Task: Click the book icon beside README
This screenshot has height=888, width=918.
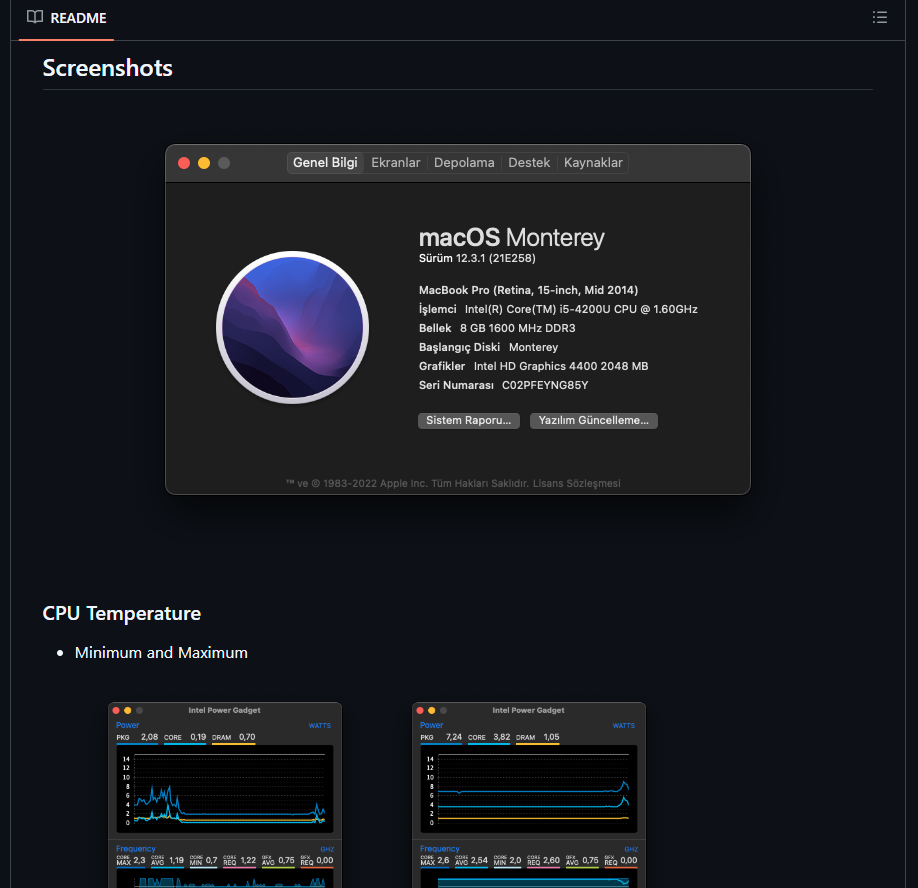Action: (35, 17)
